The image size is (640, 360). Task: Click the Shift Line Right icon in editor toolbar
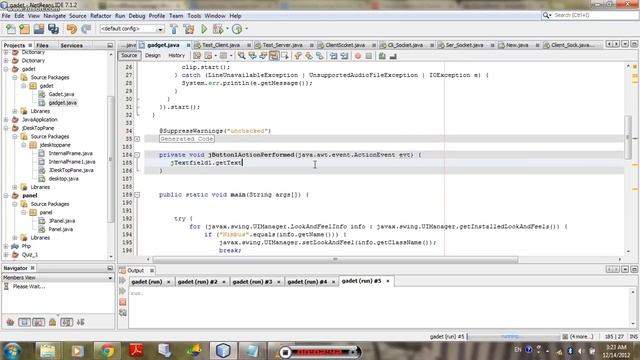pyautogui.click(x=344, y=56)
